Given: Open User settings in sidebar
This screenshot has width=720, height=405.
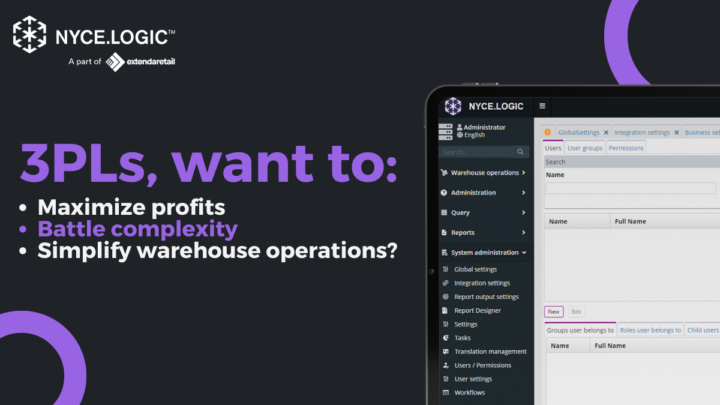Looking at the screenshot, I should point(473,379).
